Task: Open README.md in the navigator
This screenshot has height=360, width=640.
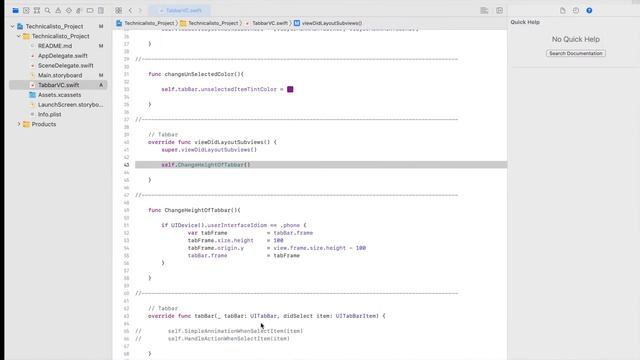Action: (55, 46)
